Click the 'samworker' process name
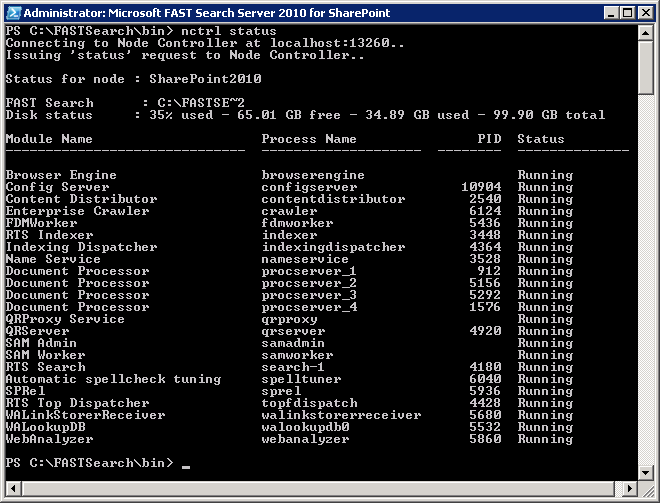 (297, 355)
